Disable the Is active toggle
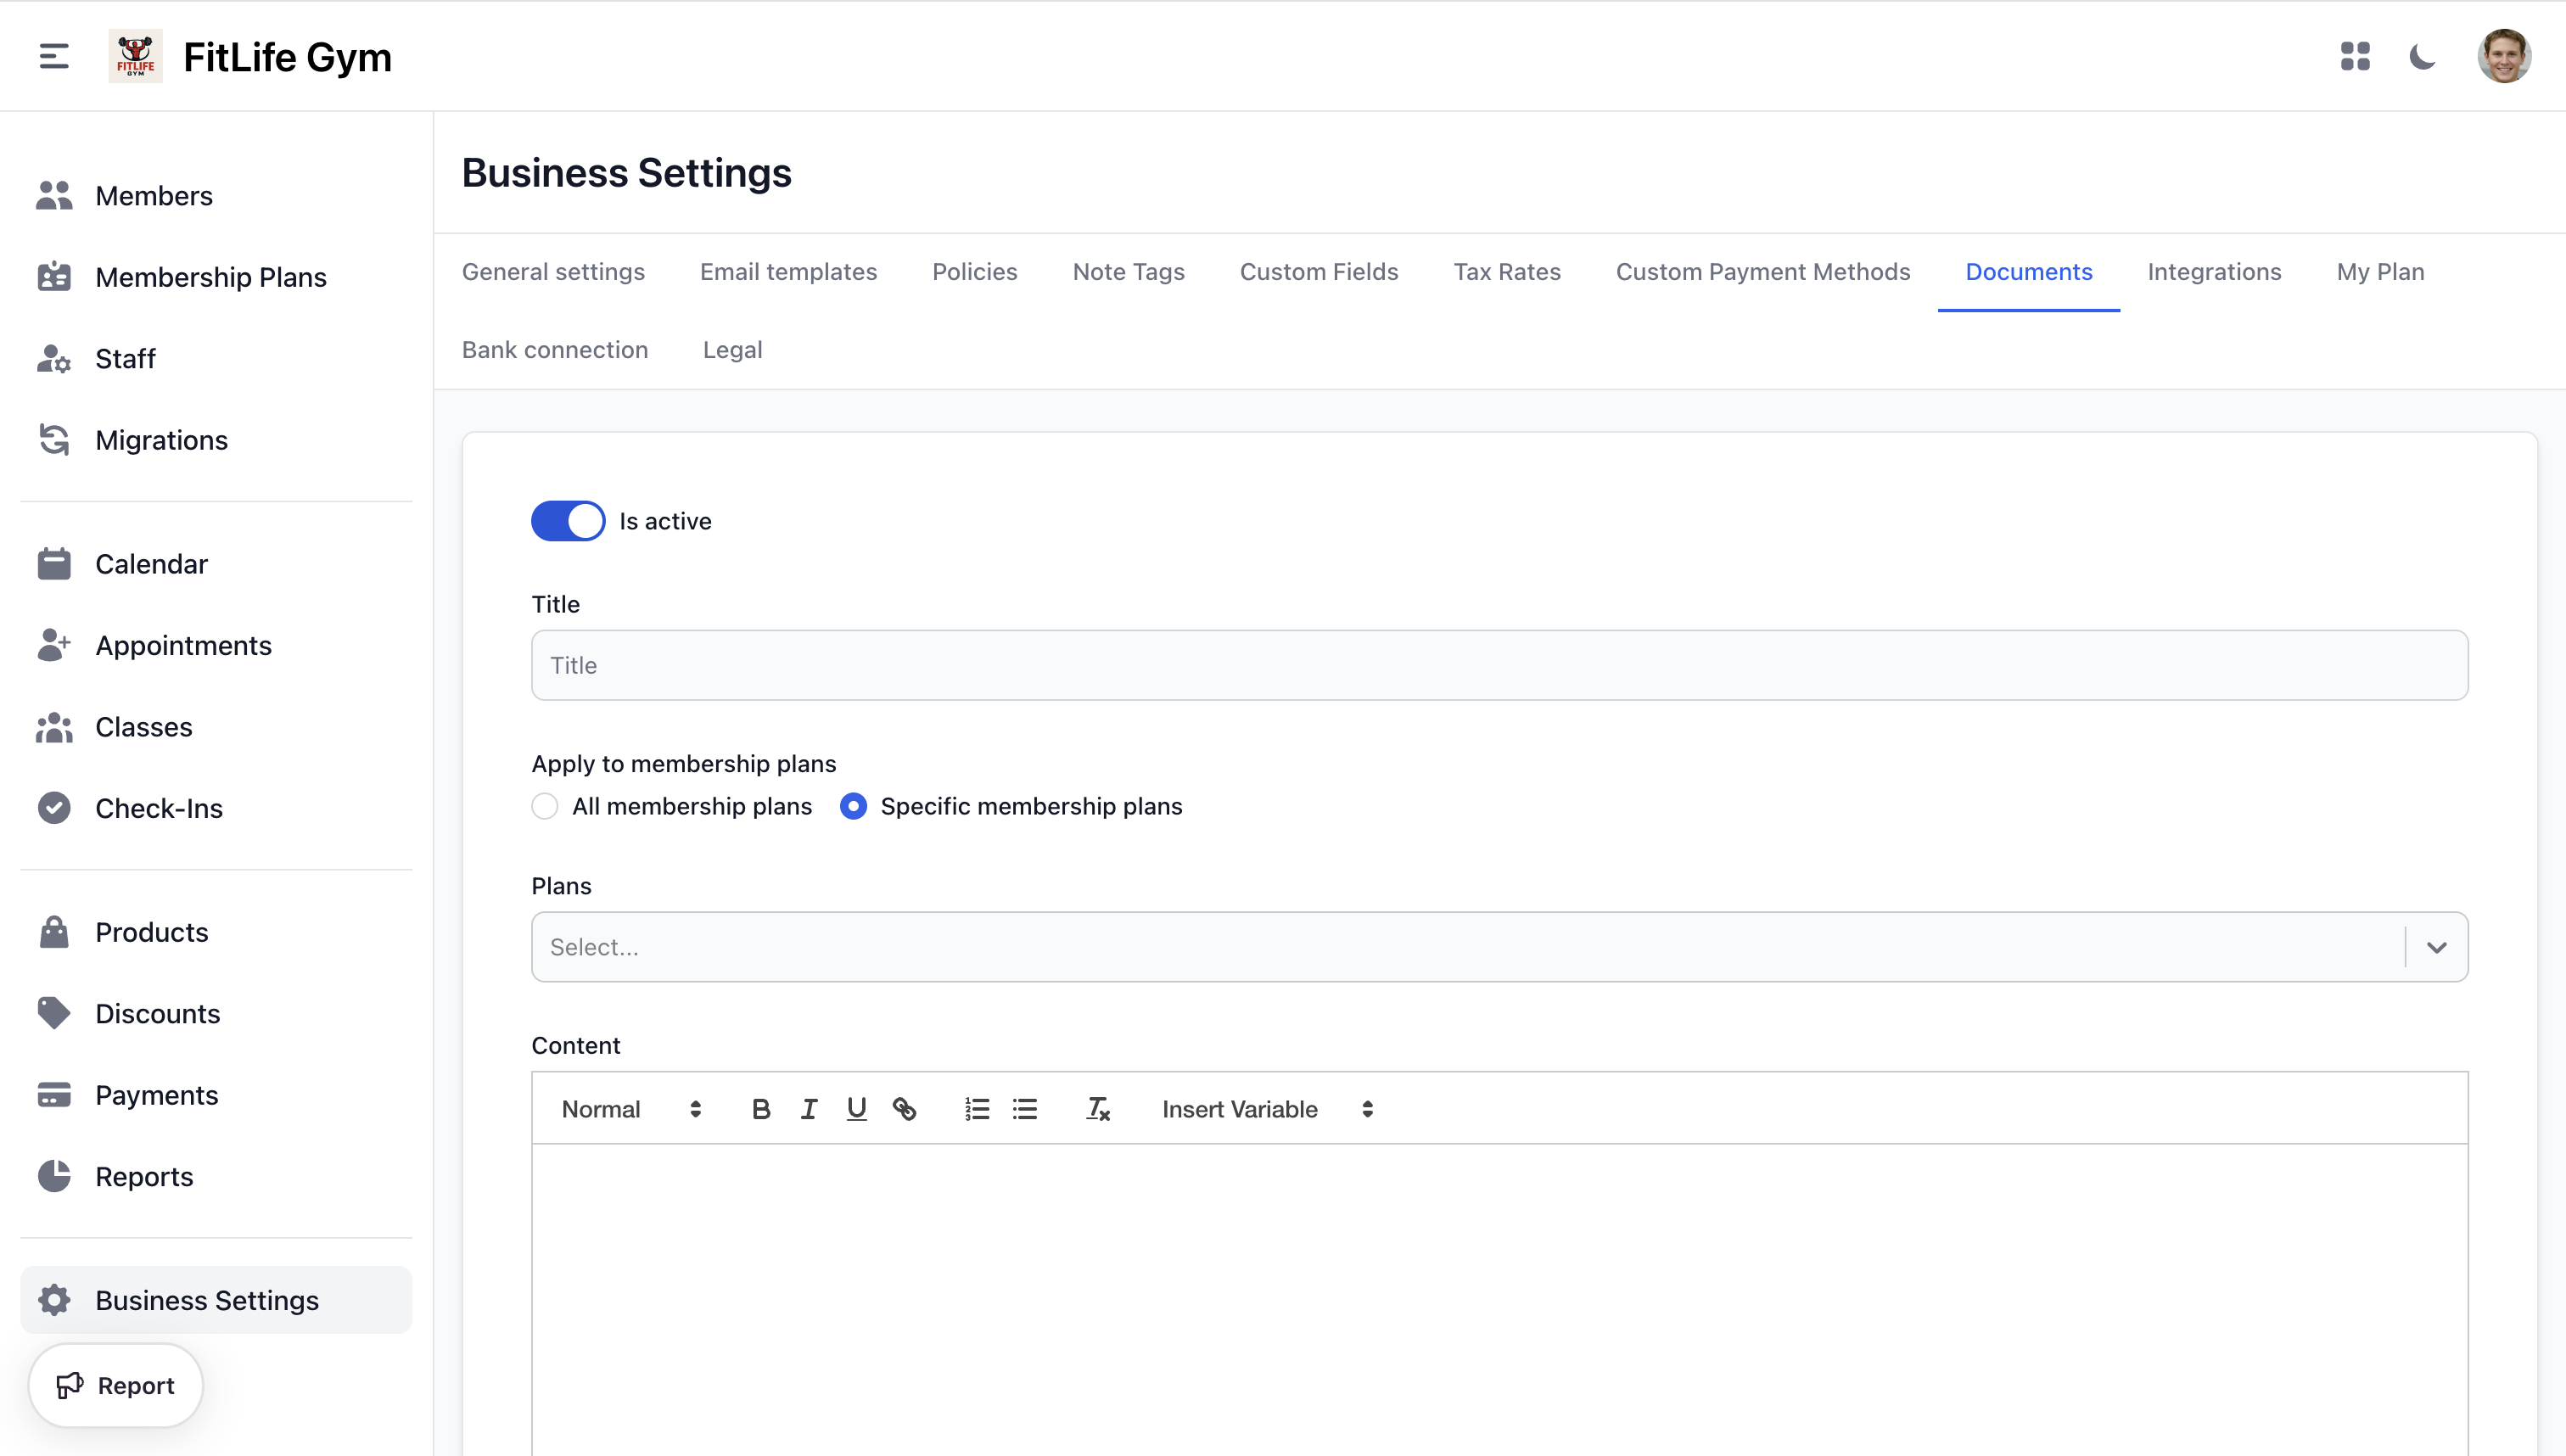 pos(568,520)
